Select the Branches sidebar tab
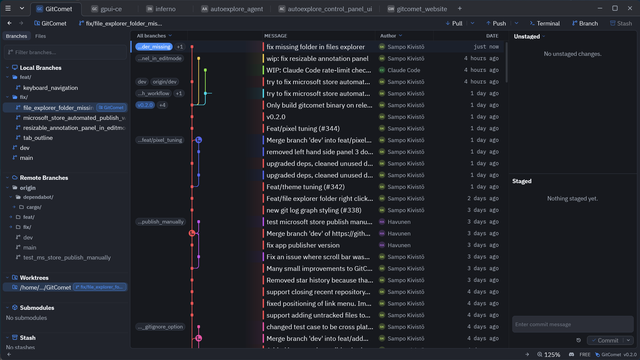 (x=16, y=36)
